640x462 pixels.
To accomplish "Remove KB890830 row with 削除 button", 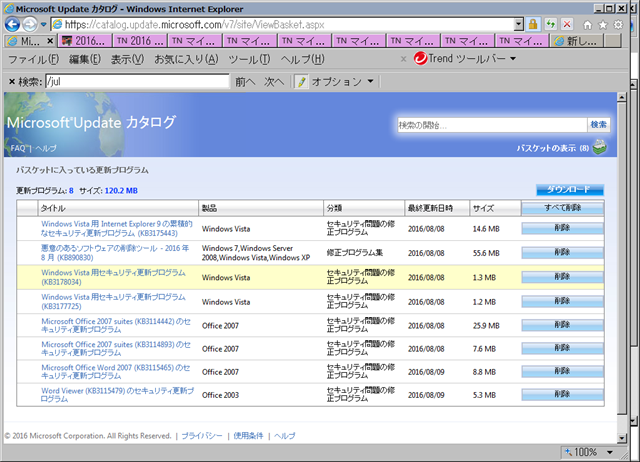I will [x=562, y=253].
